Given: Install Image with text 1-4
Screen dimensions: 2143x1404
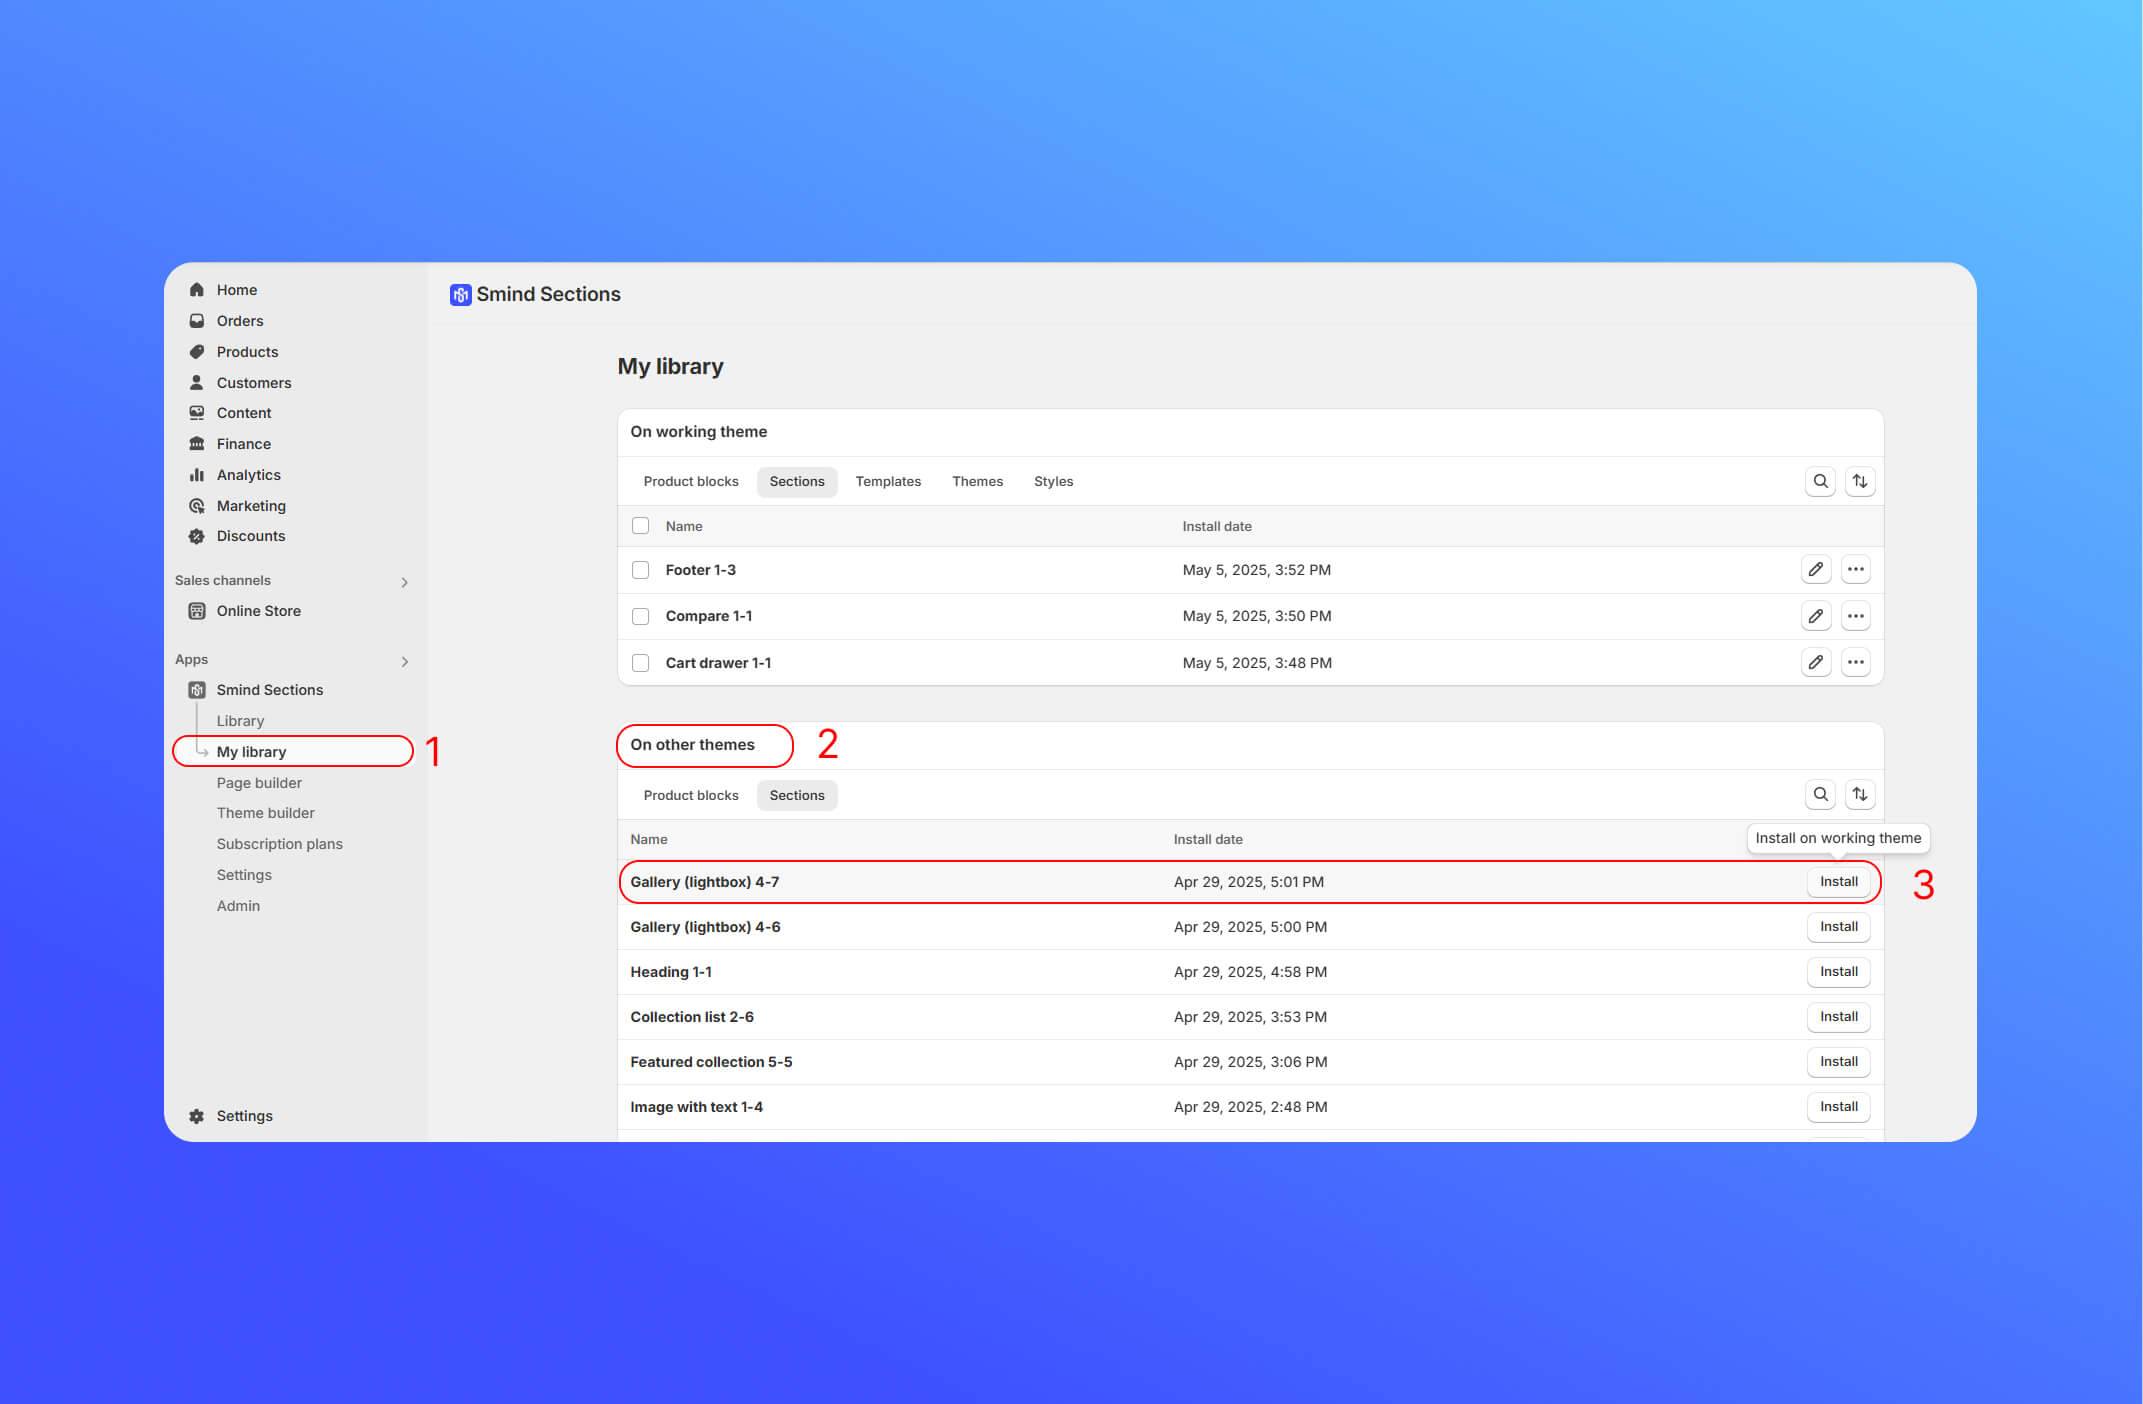Looking at the screenshot, I should click(x=1838, y=1106).
